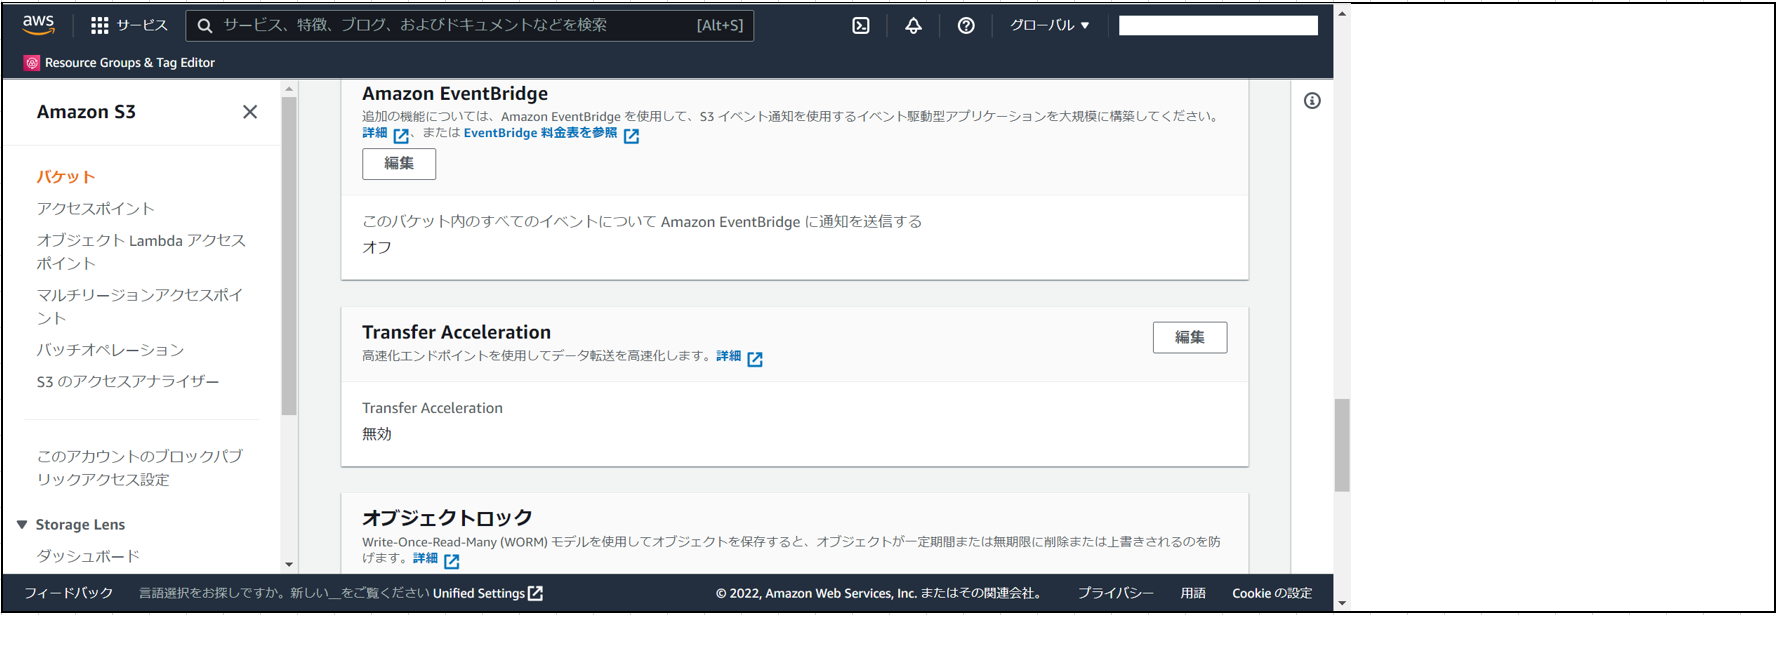Open the info panel circle icon
Screen dimensions: 1777x648
[1312, 101]
